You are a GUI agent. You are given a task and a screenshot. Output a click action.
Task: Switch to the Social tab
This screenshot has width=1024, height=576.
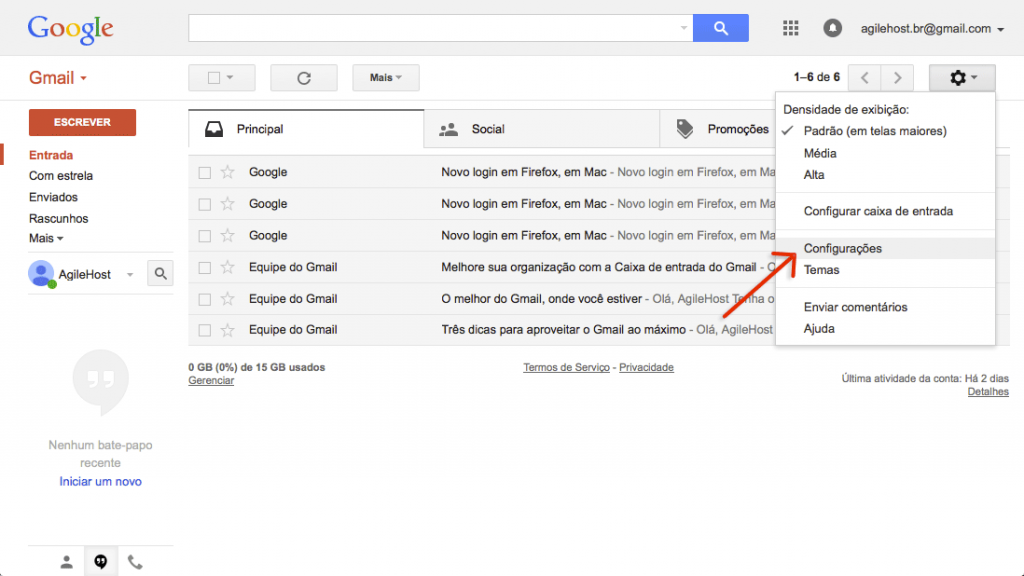coord(541,129)
